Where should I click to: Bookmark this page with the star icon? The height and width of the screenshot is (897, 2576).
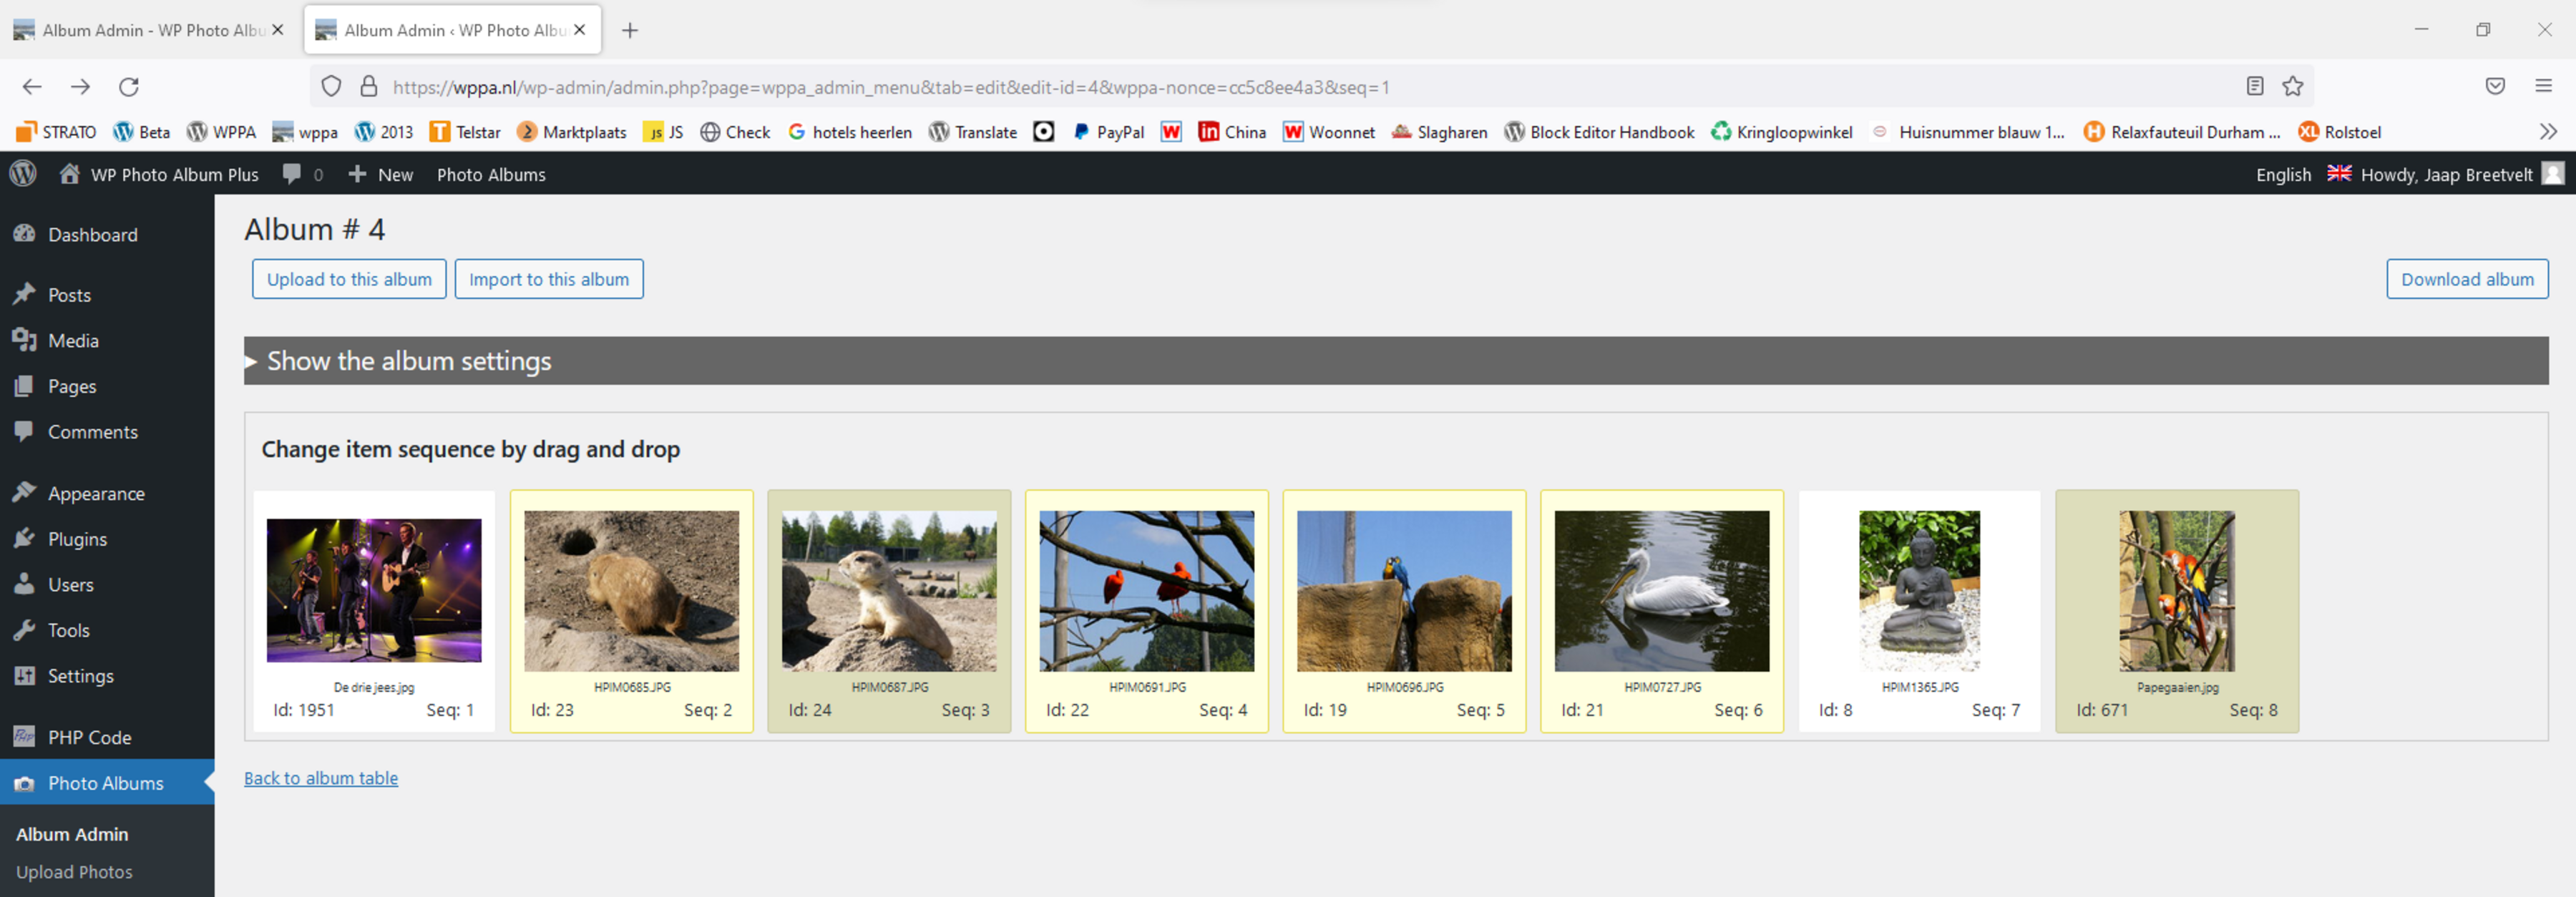(x=2292, y=87)
